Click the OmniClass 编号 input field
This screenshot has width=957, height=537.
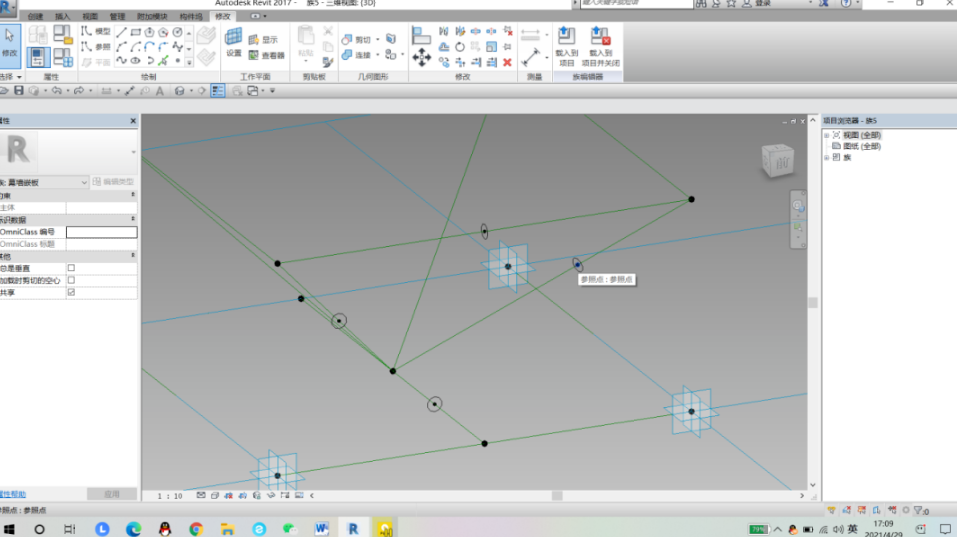101,232
